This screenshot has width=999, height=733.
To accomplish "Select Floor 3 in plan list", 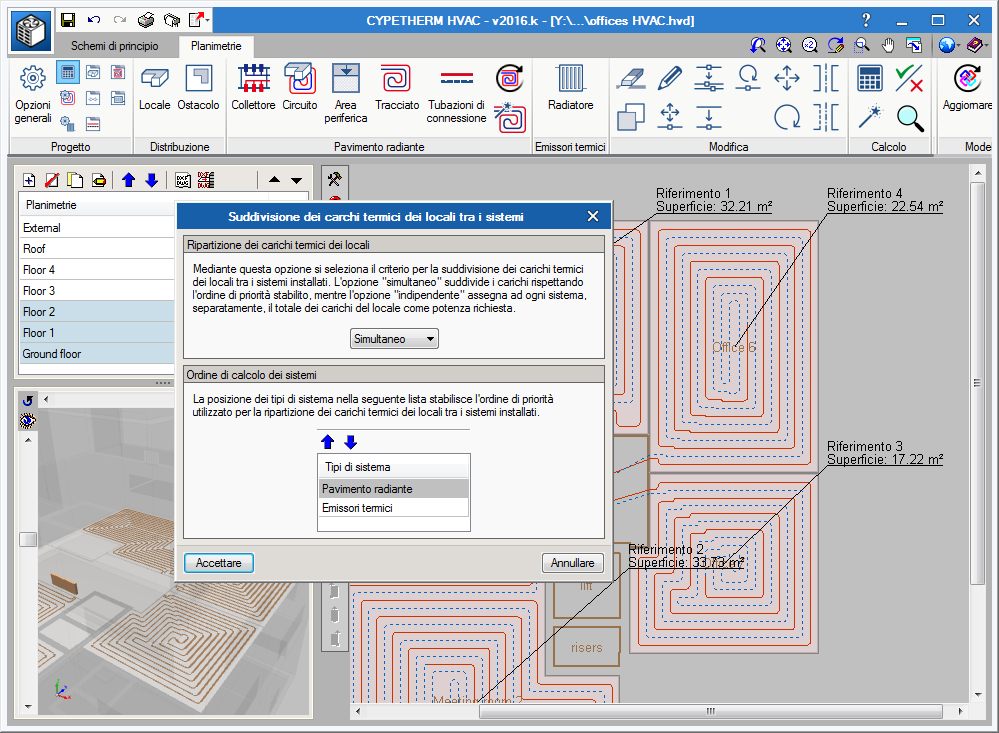I will click(97, 291).
